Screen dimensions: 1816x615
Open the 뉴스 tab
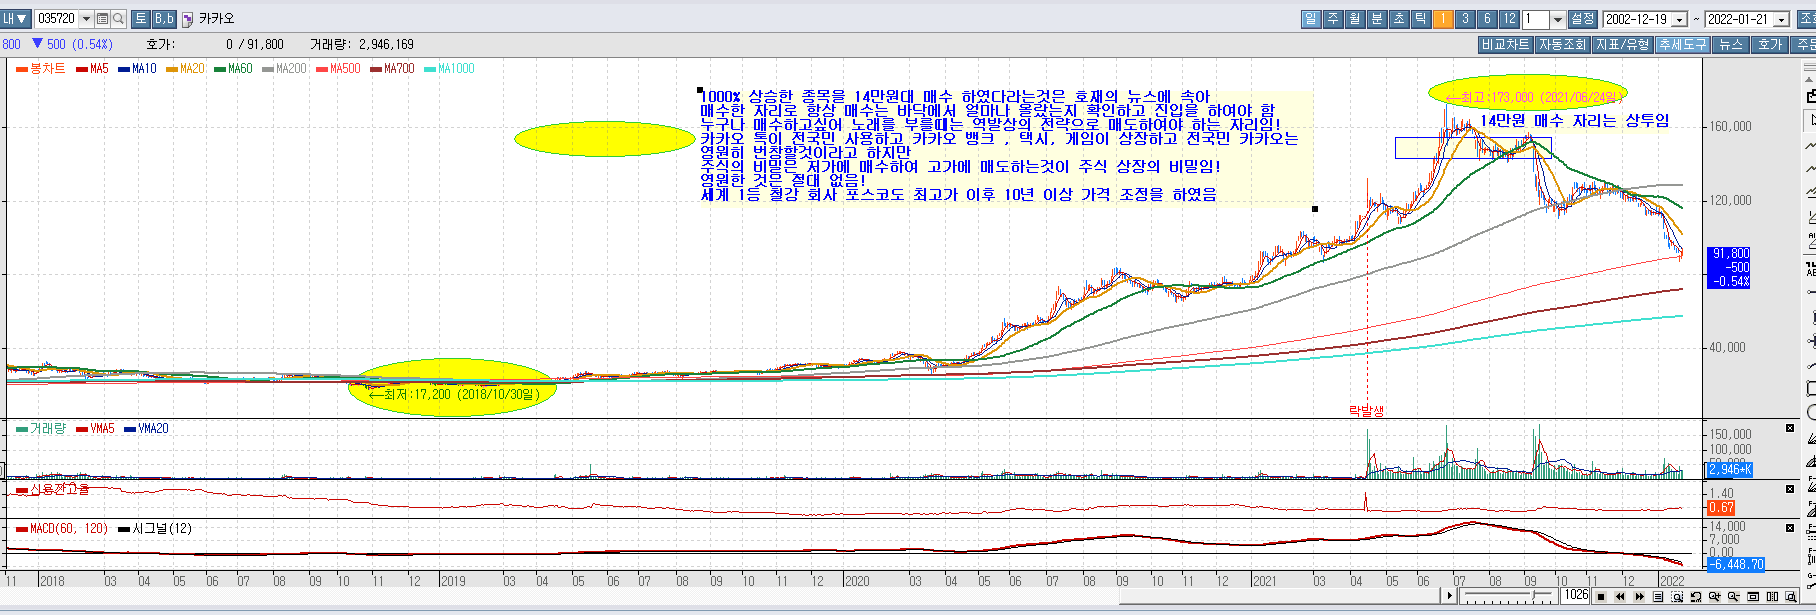pos(1731,44)
